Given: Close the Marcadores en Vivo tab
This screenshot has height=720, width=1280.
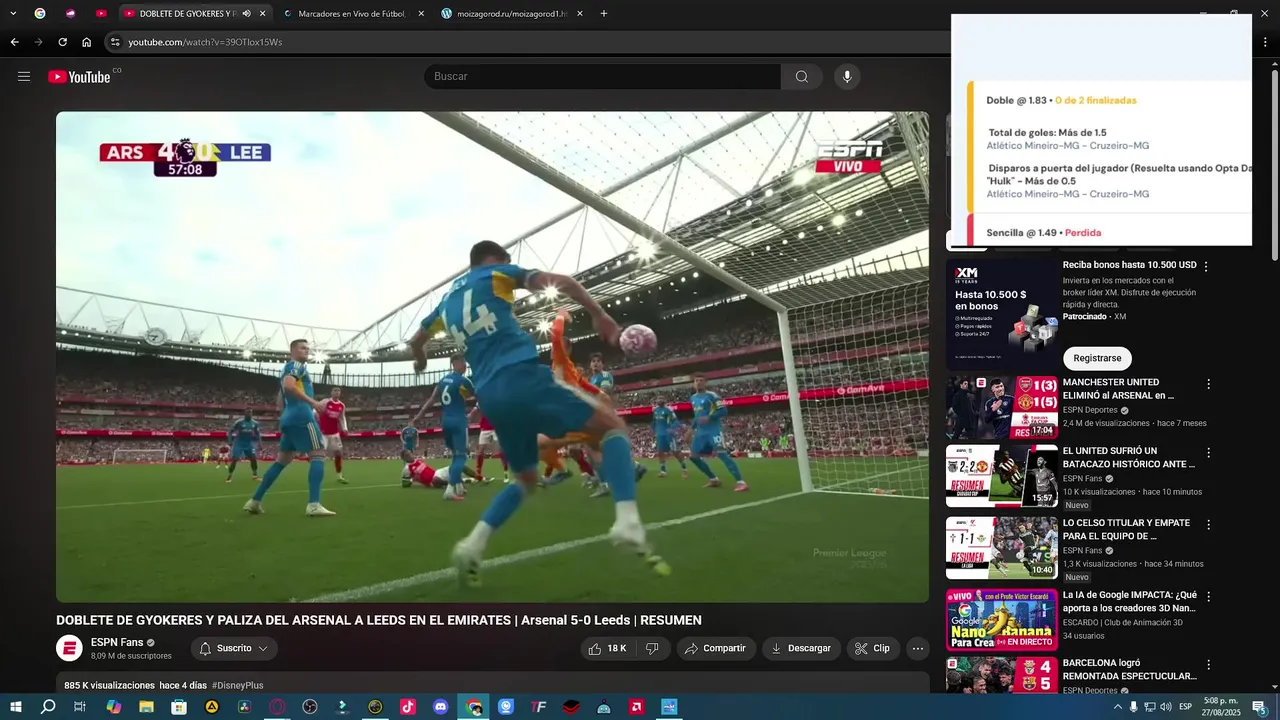Looking at the screenshot, I should [x=421, y=14].
